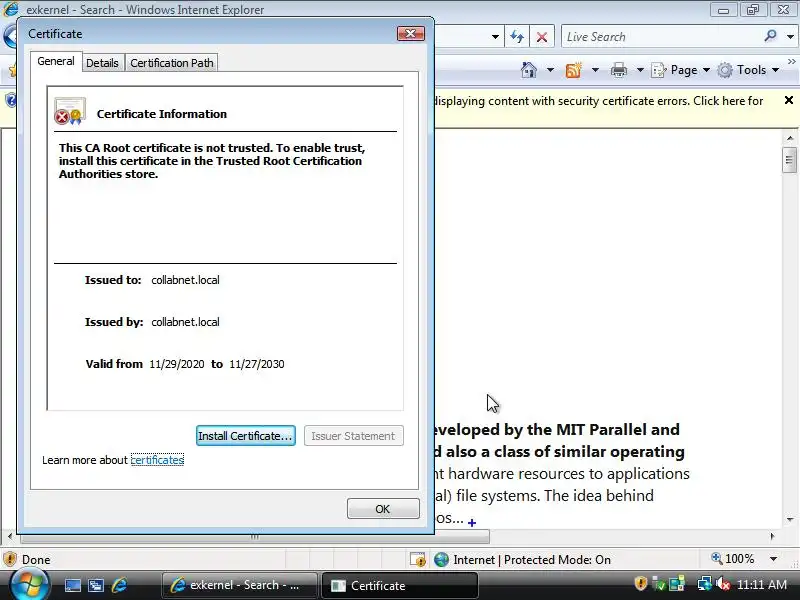
Task: Open the Certification Path tab
Action: (171, 63)
